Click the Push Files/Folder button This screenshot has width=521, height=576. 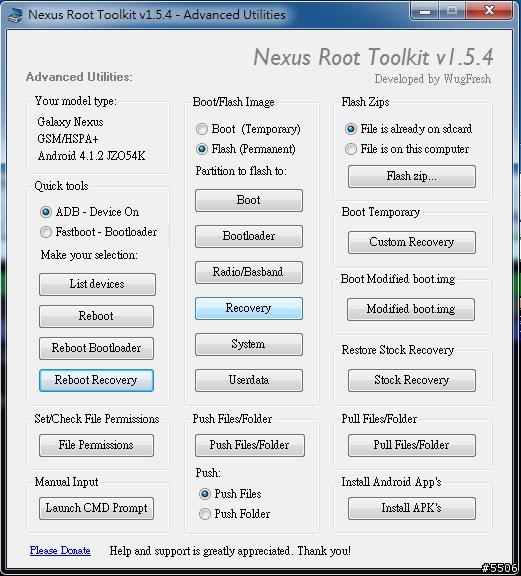[249, 445]
